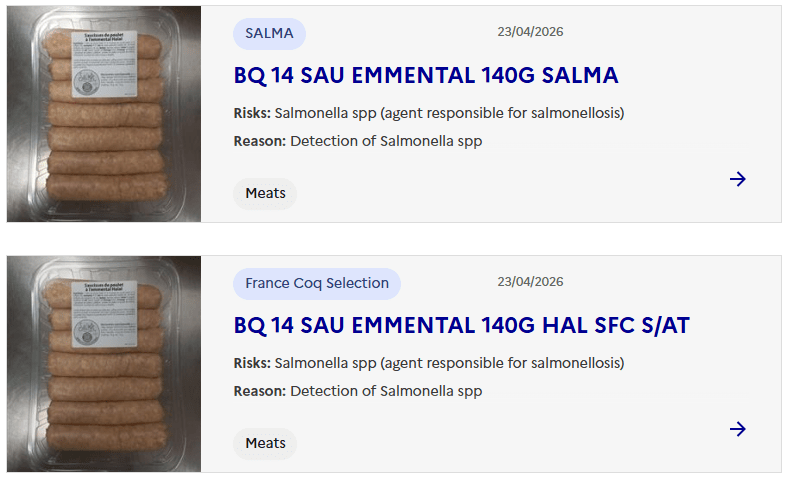Image resolution: width=791 pixels, height=487 pixels.
Task: Click the arrow icon on the HAL SFC S/AT card
Action: click(x=737, y=429)
